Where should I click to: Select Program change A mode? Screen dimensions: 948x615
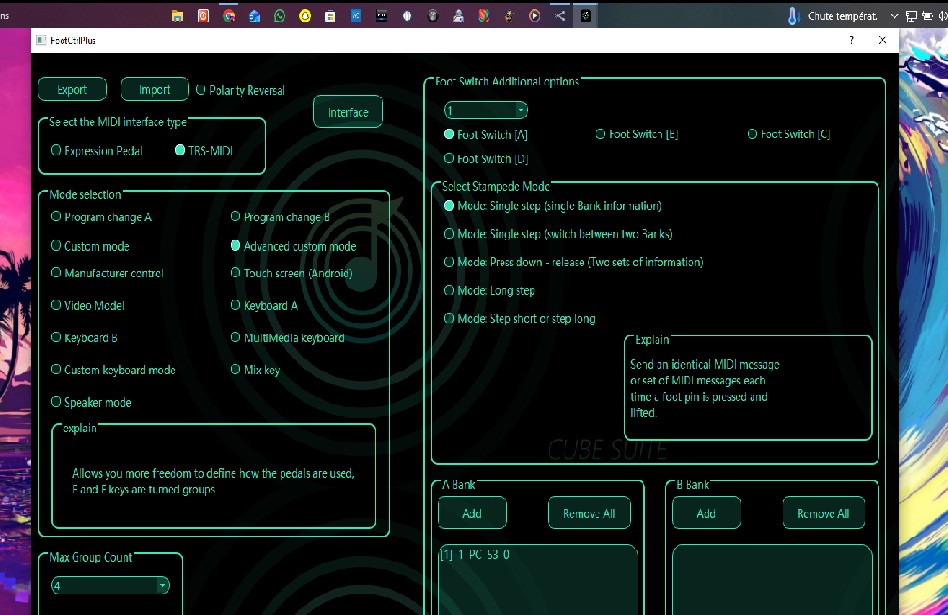point(102,216)
